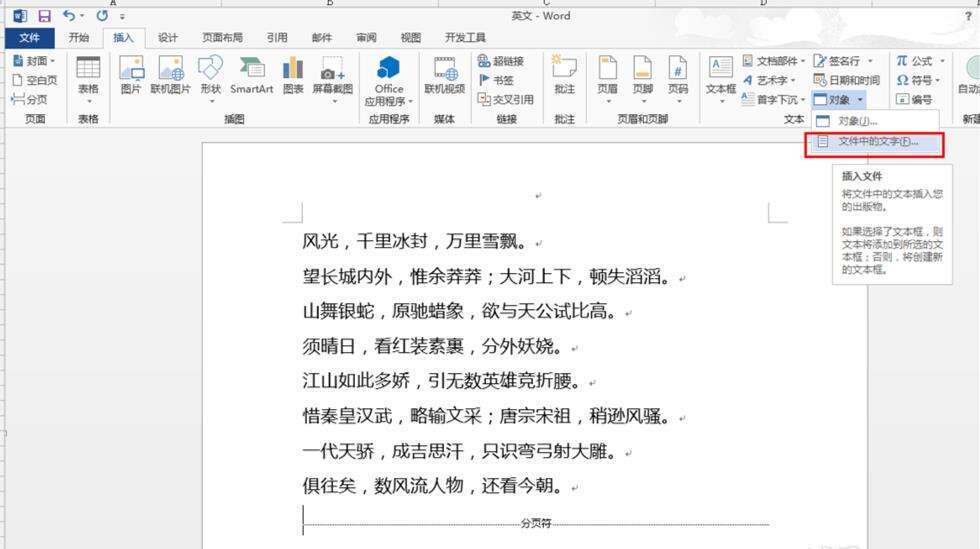Screen dimensions: 980x549
Task: Click the Redo icon in title bar
Action: (102, 16)
